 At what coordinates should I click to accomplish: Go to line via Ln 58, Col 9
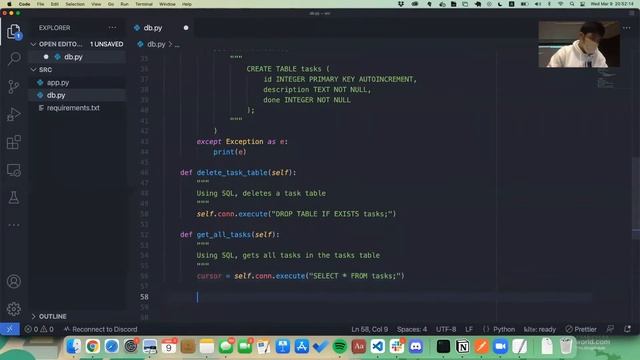pos(369,329)
